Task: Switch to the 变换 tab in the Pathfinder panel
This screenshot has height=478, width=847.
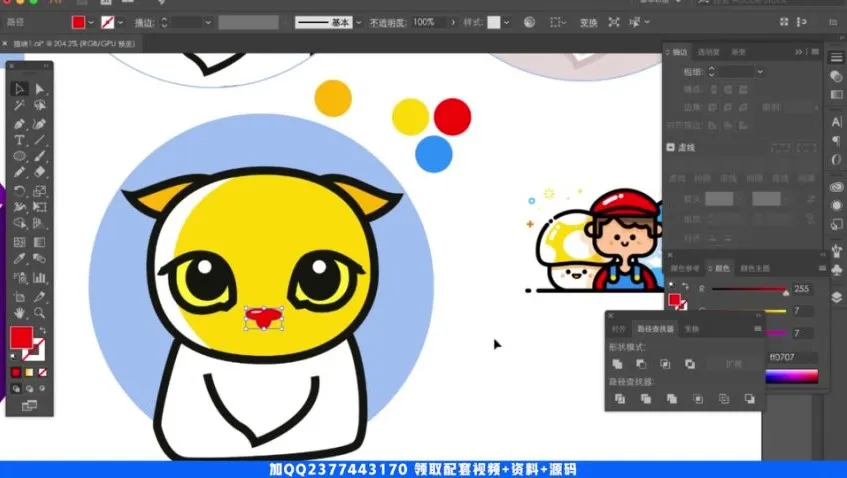Action: 692,329
